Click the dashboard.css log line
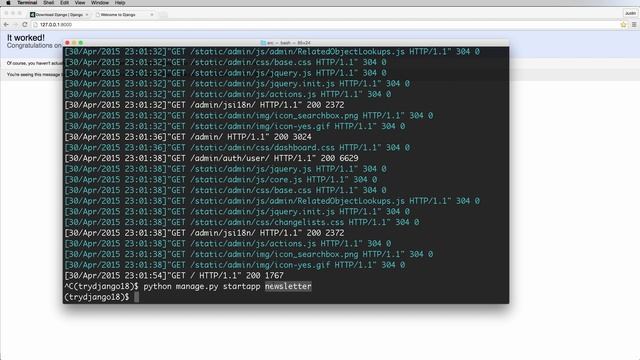 (x=237, y=147)
